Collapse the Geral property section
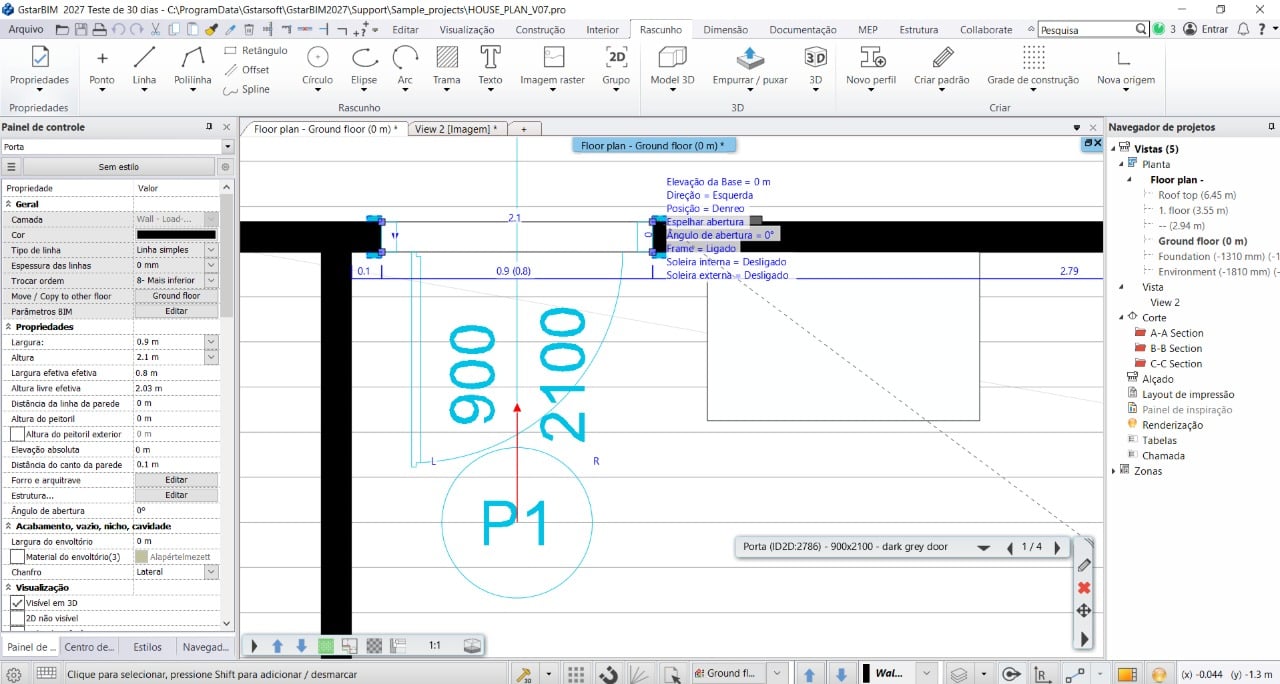Viewport: 1280px width, 684px height. point(9,204)
